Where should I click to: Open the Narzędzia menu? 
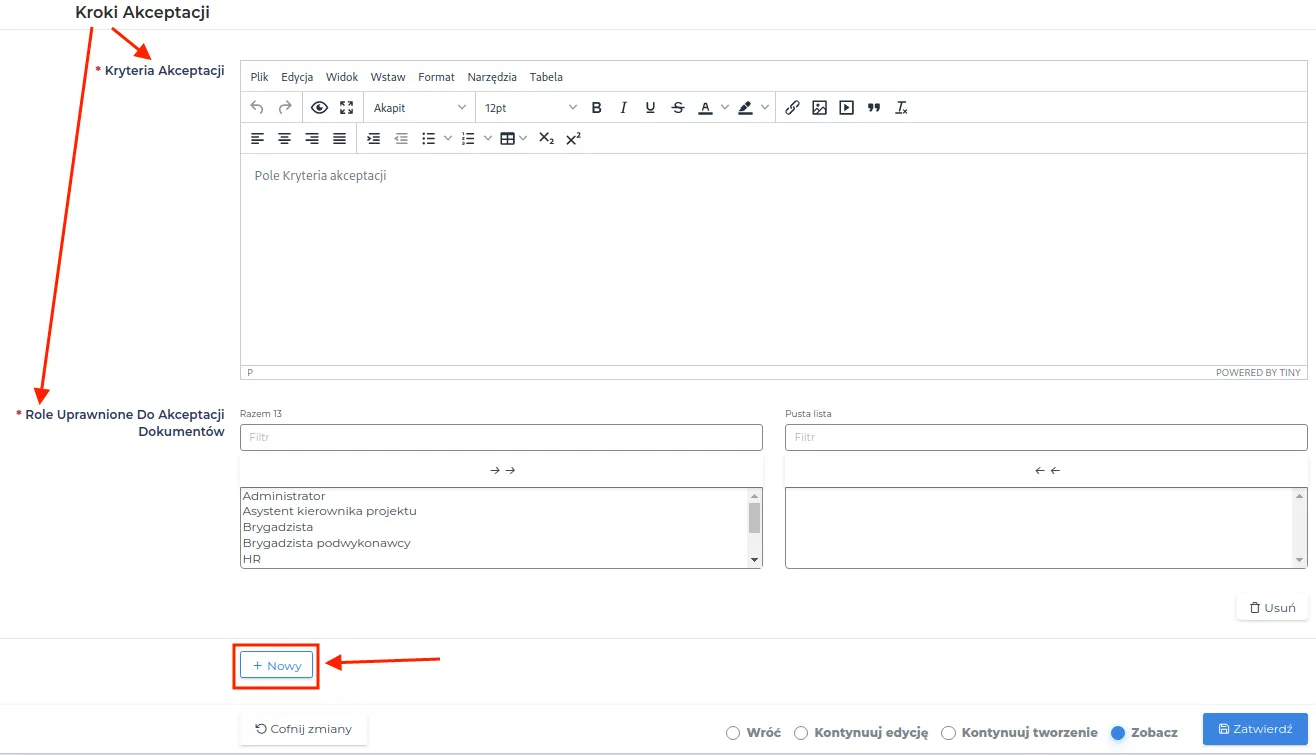492,77
